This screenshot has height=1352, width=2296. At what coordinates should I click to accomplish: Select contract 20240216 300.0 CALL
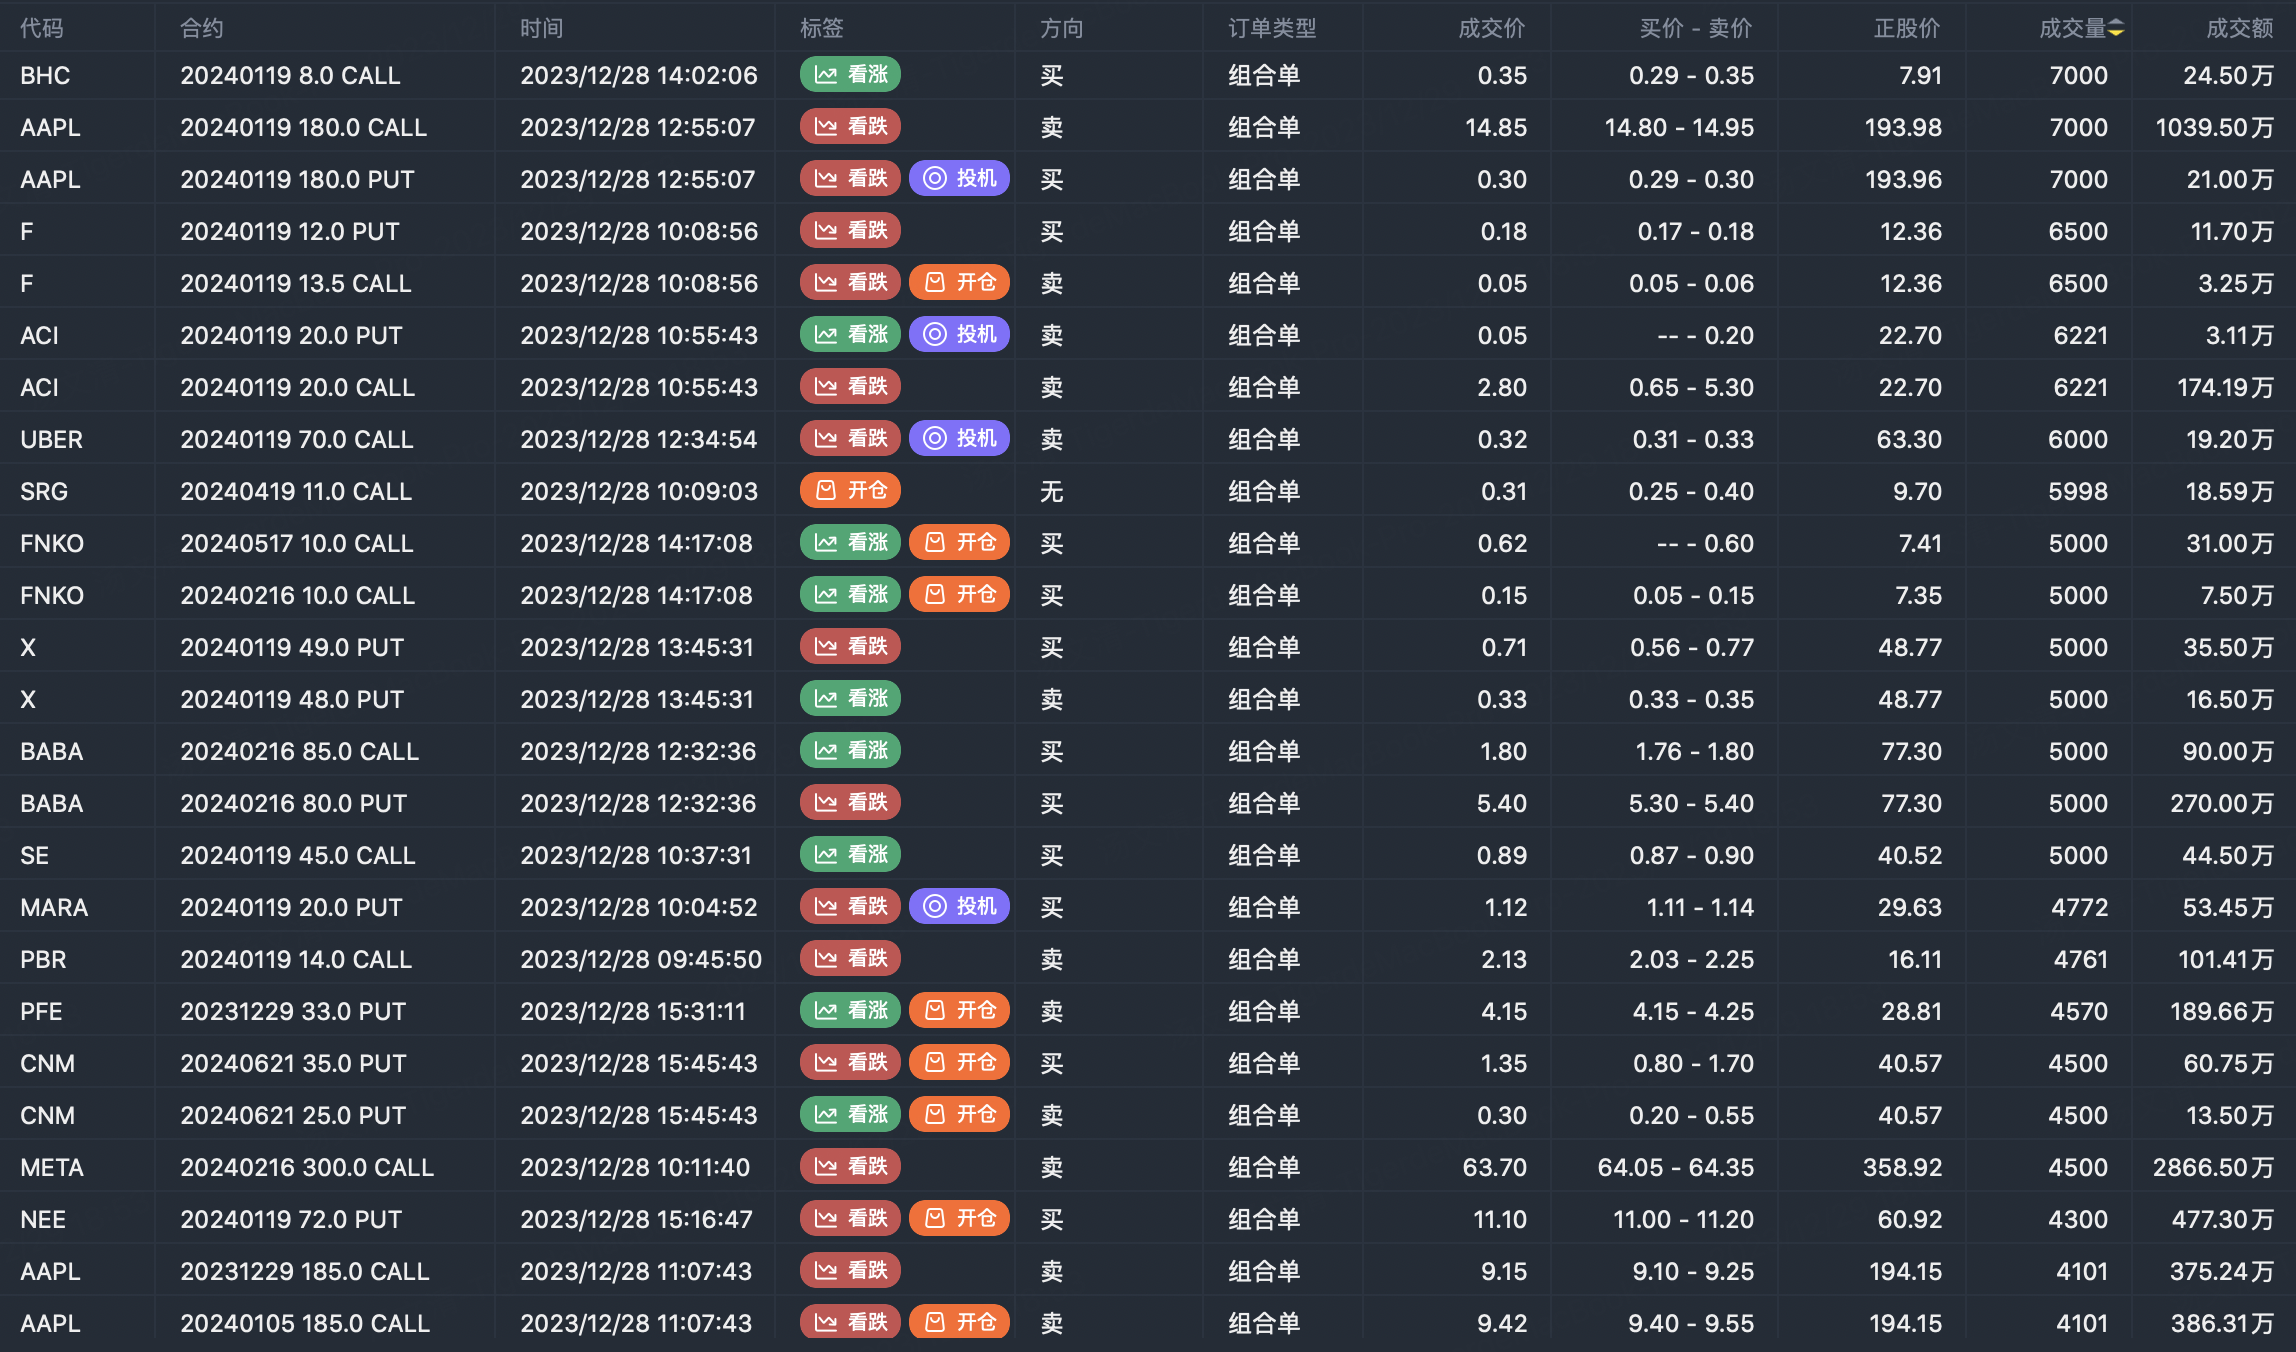pyautogui.click(x=307, y=1167)
